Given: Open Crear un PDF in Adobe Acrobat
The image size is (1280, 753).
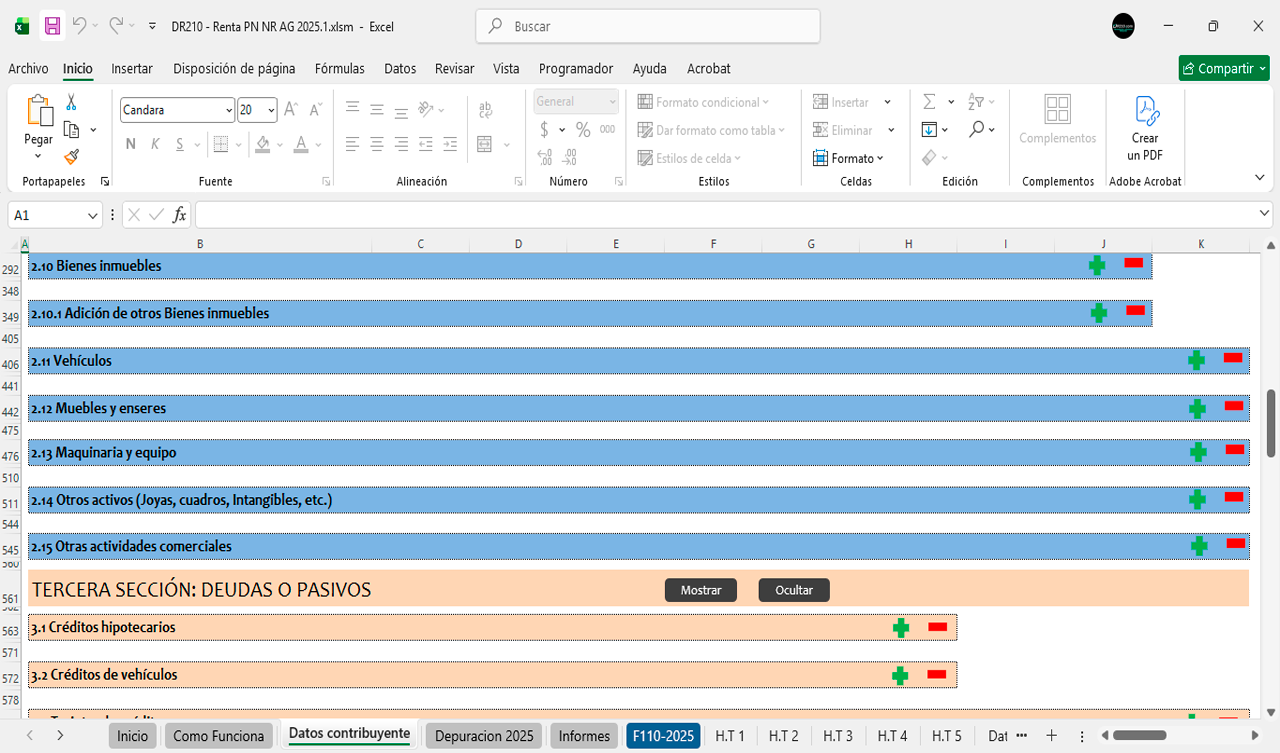Looking at the screenshot, I should click(1145, 128).
